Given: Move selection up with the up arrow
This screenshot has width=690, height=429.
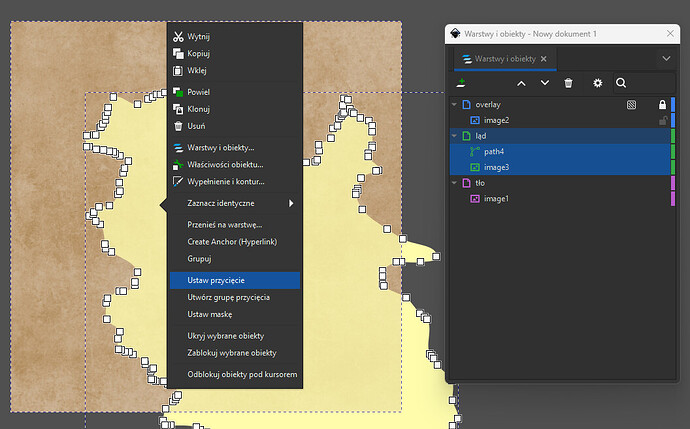Looking at the screenshot, I should [x=521, y=83].
